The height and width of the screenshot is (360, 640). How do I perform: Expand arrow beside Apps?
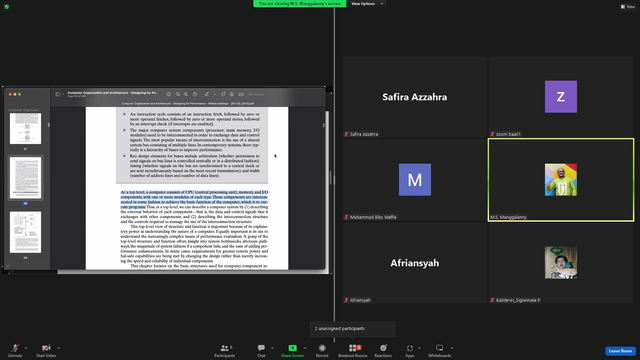(419, 348)
